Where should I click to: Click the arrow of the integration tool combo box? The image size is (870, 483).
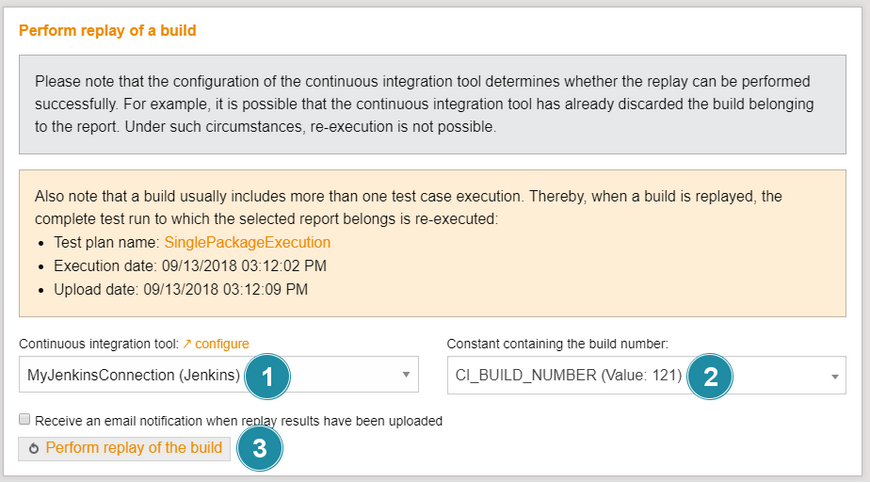[406, 376]
